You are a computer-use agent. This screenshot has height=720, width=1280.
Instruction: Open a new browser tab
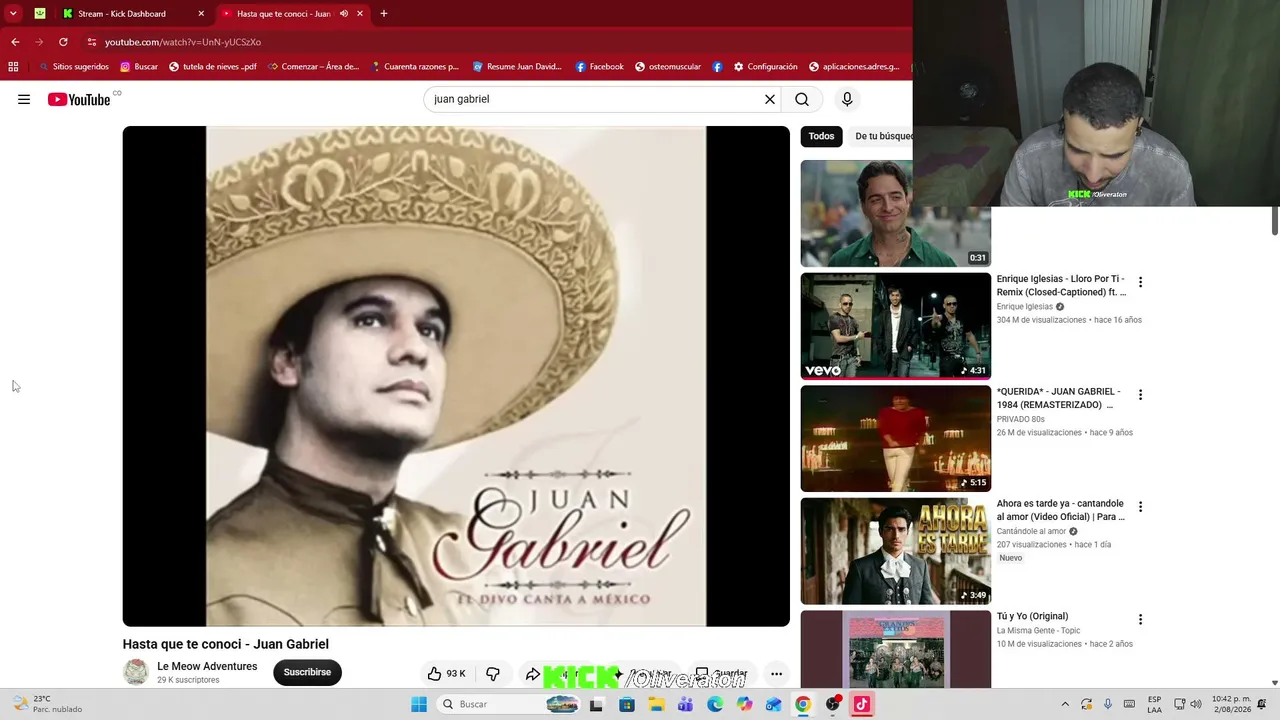384,14
